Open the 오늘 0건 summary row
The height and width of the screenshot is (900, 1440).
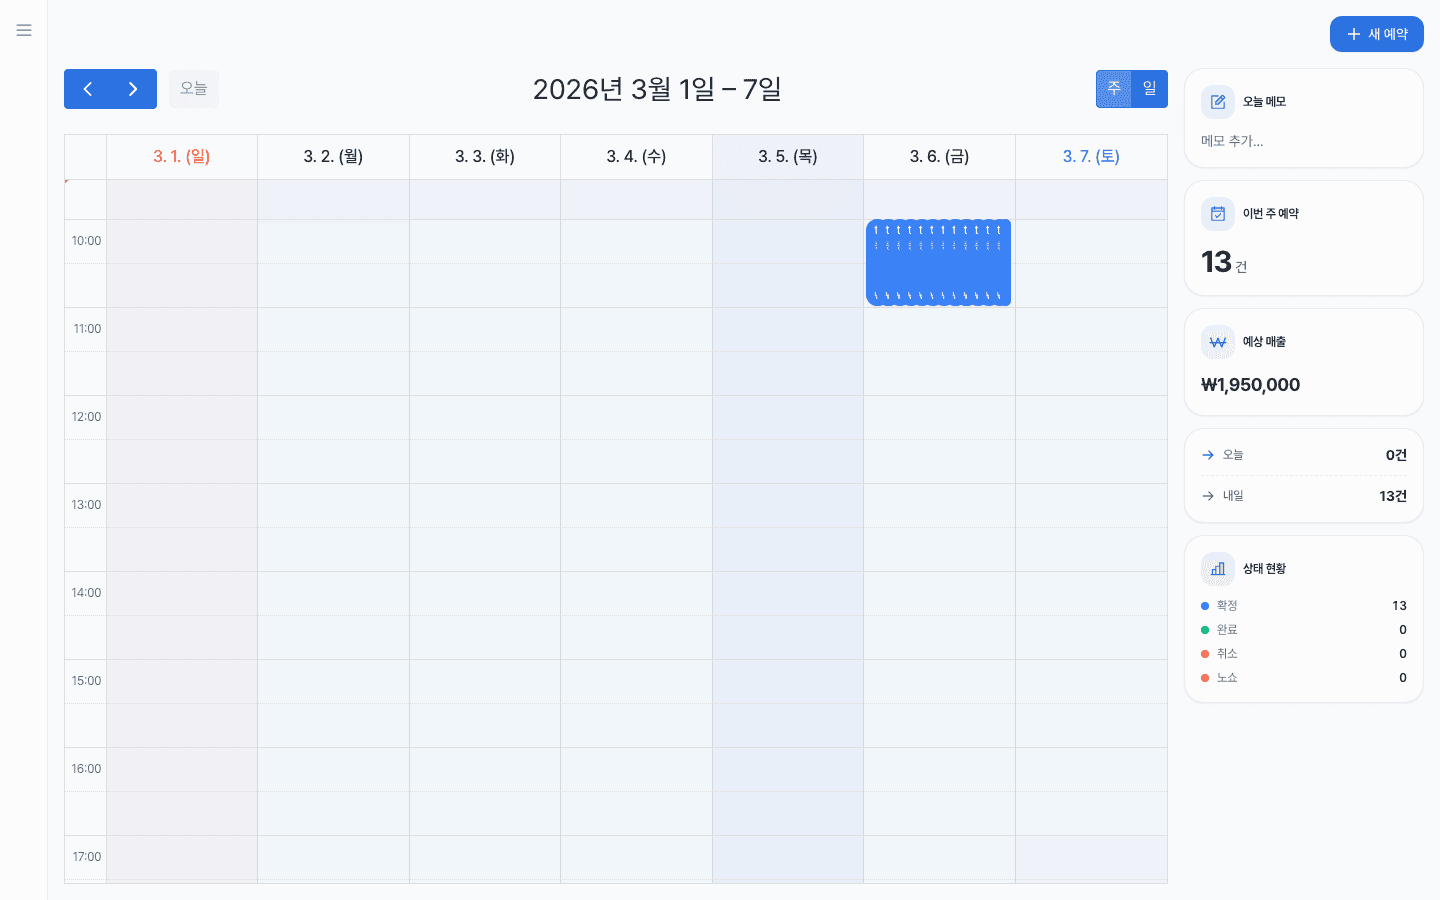tap(1303, 455)
